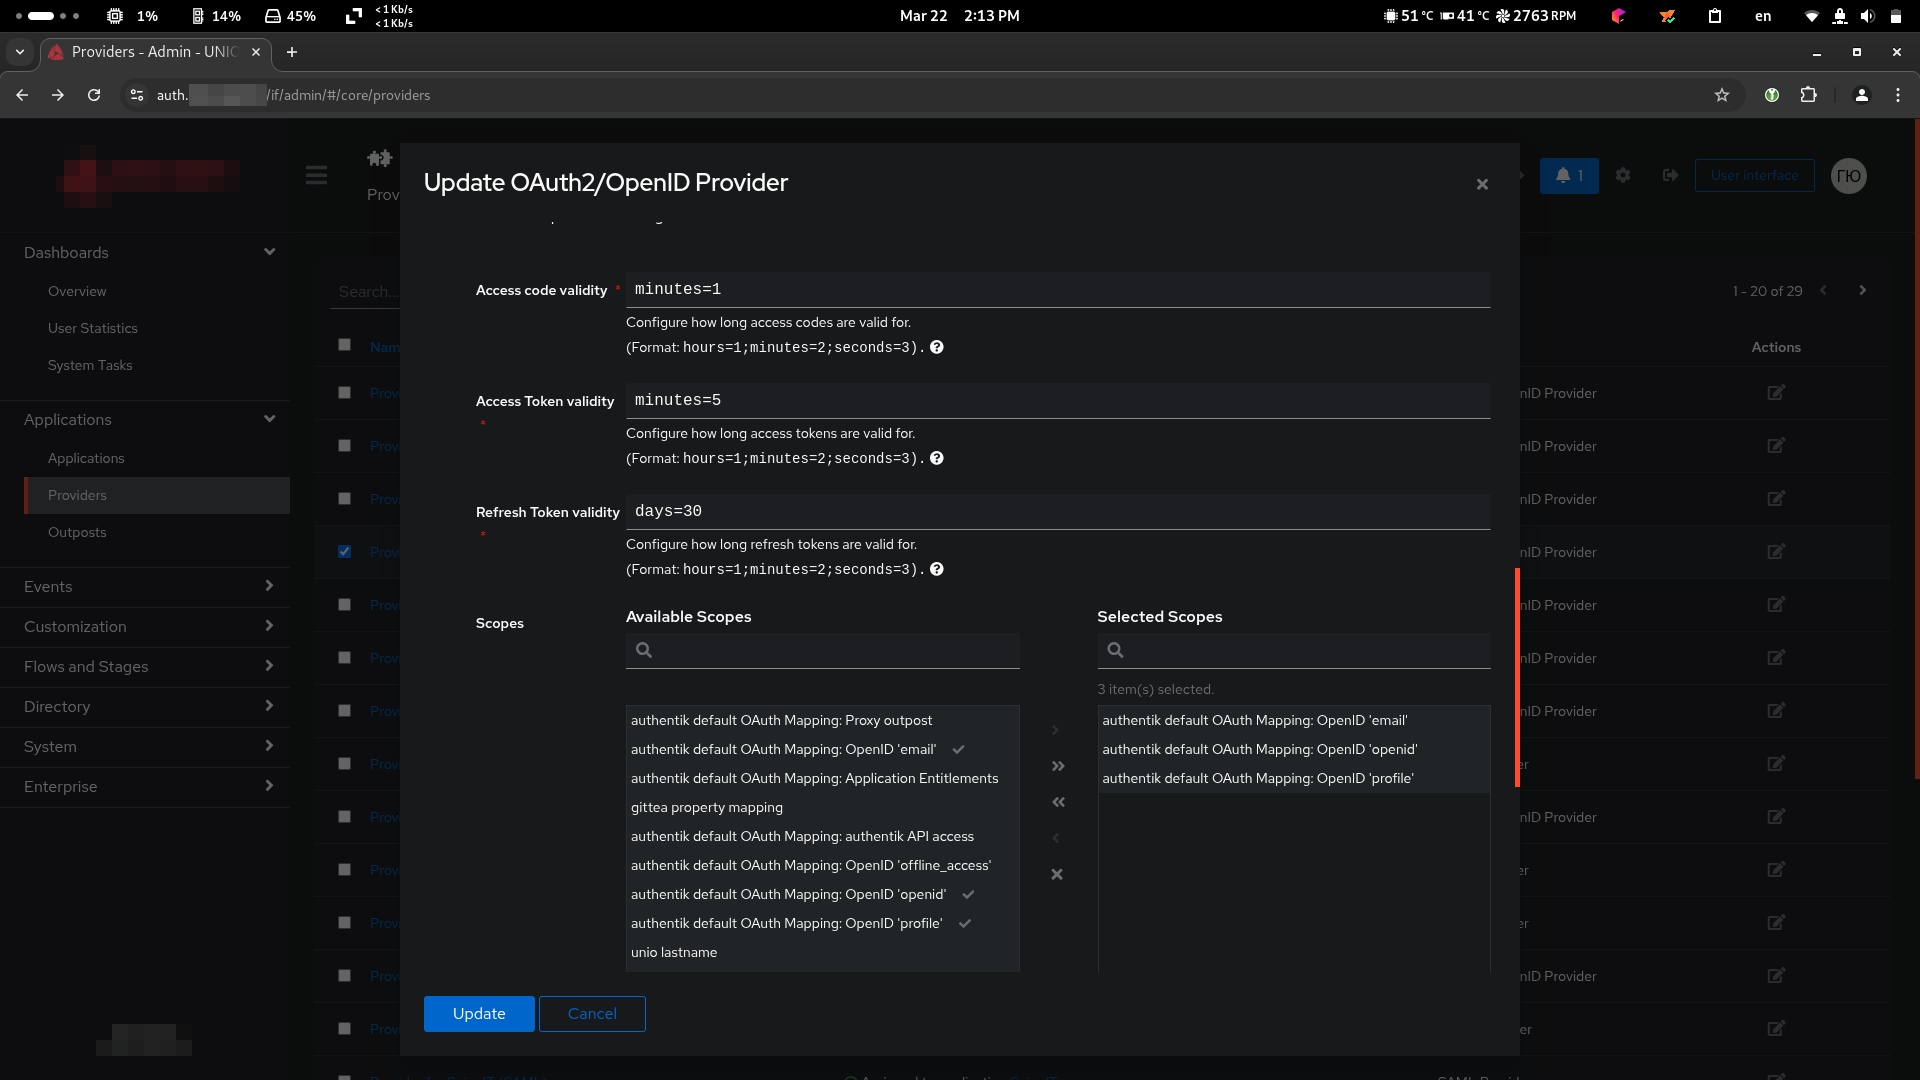Open the Outposts sidebar item
This screenshot has width=1920, height=1080.
click(77, 532)
